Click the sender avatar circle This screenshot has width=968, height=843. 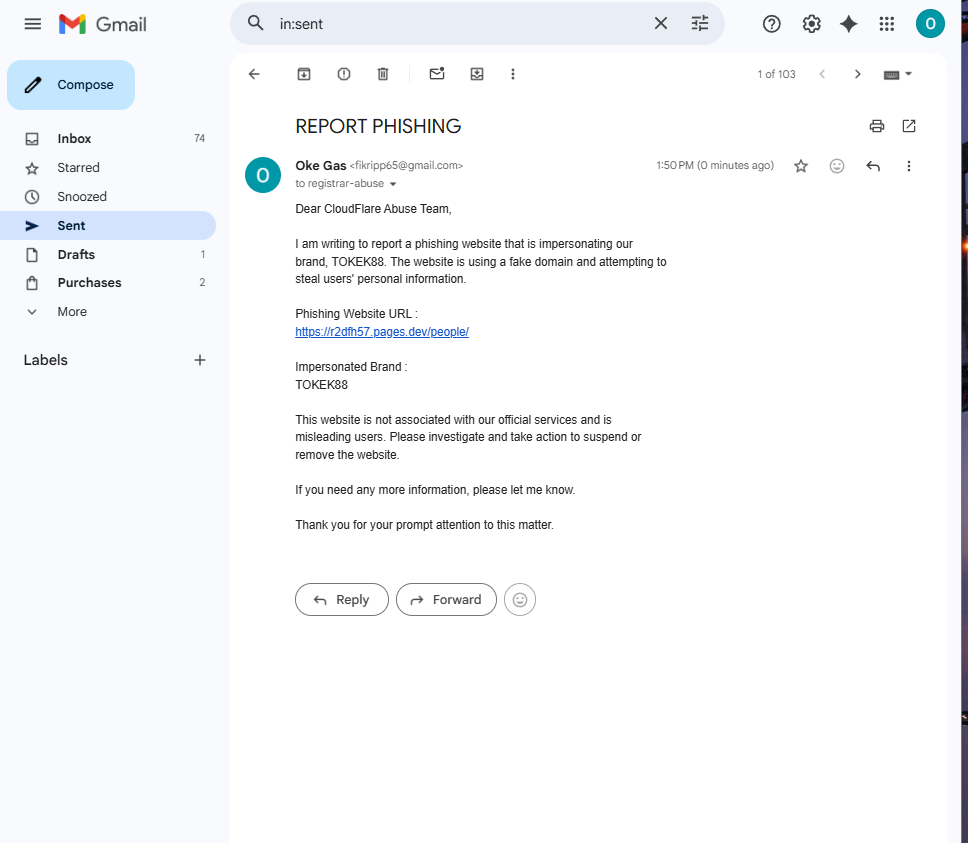(x=263, y=175)
